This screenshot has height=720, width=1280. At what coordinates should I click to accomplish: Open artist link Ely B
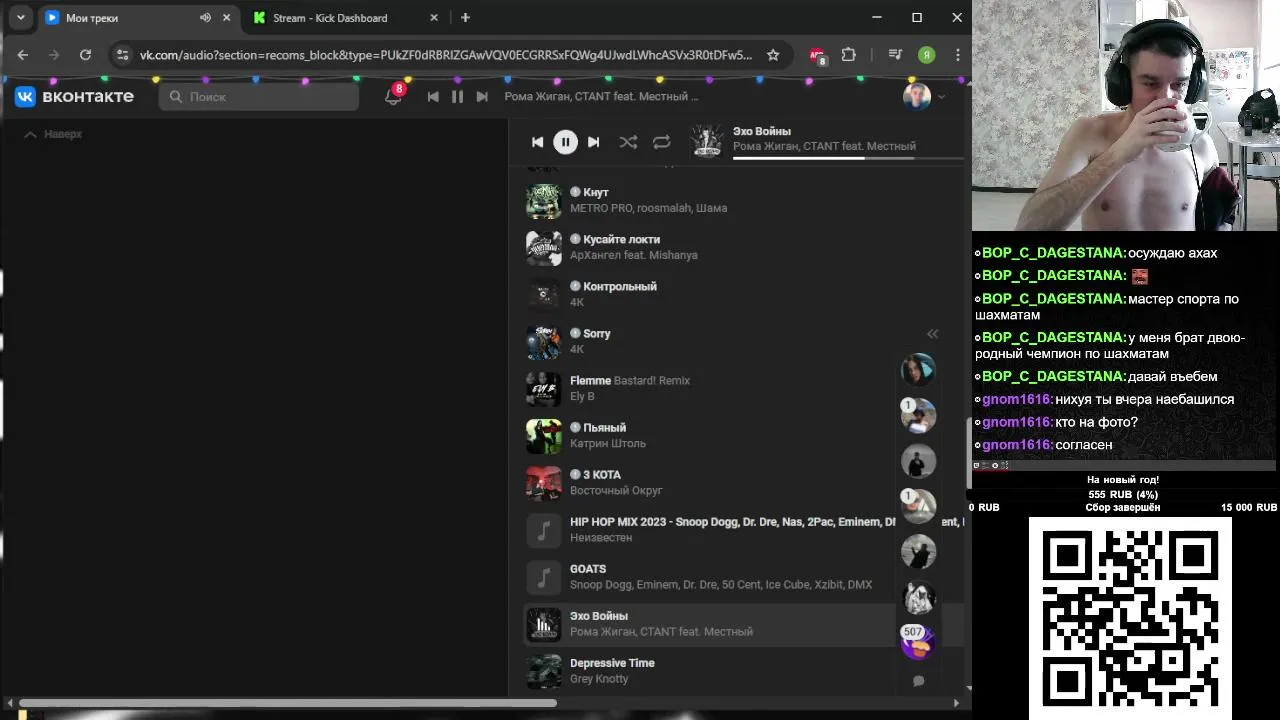click(582, 396)
